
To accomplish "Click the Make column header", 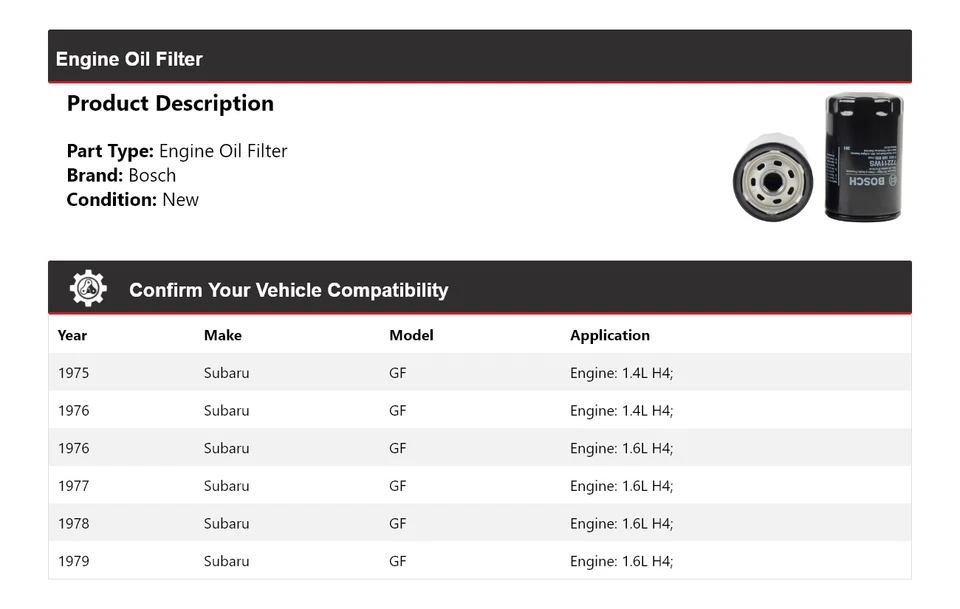I will coord(222,335).
